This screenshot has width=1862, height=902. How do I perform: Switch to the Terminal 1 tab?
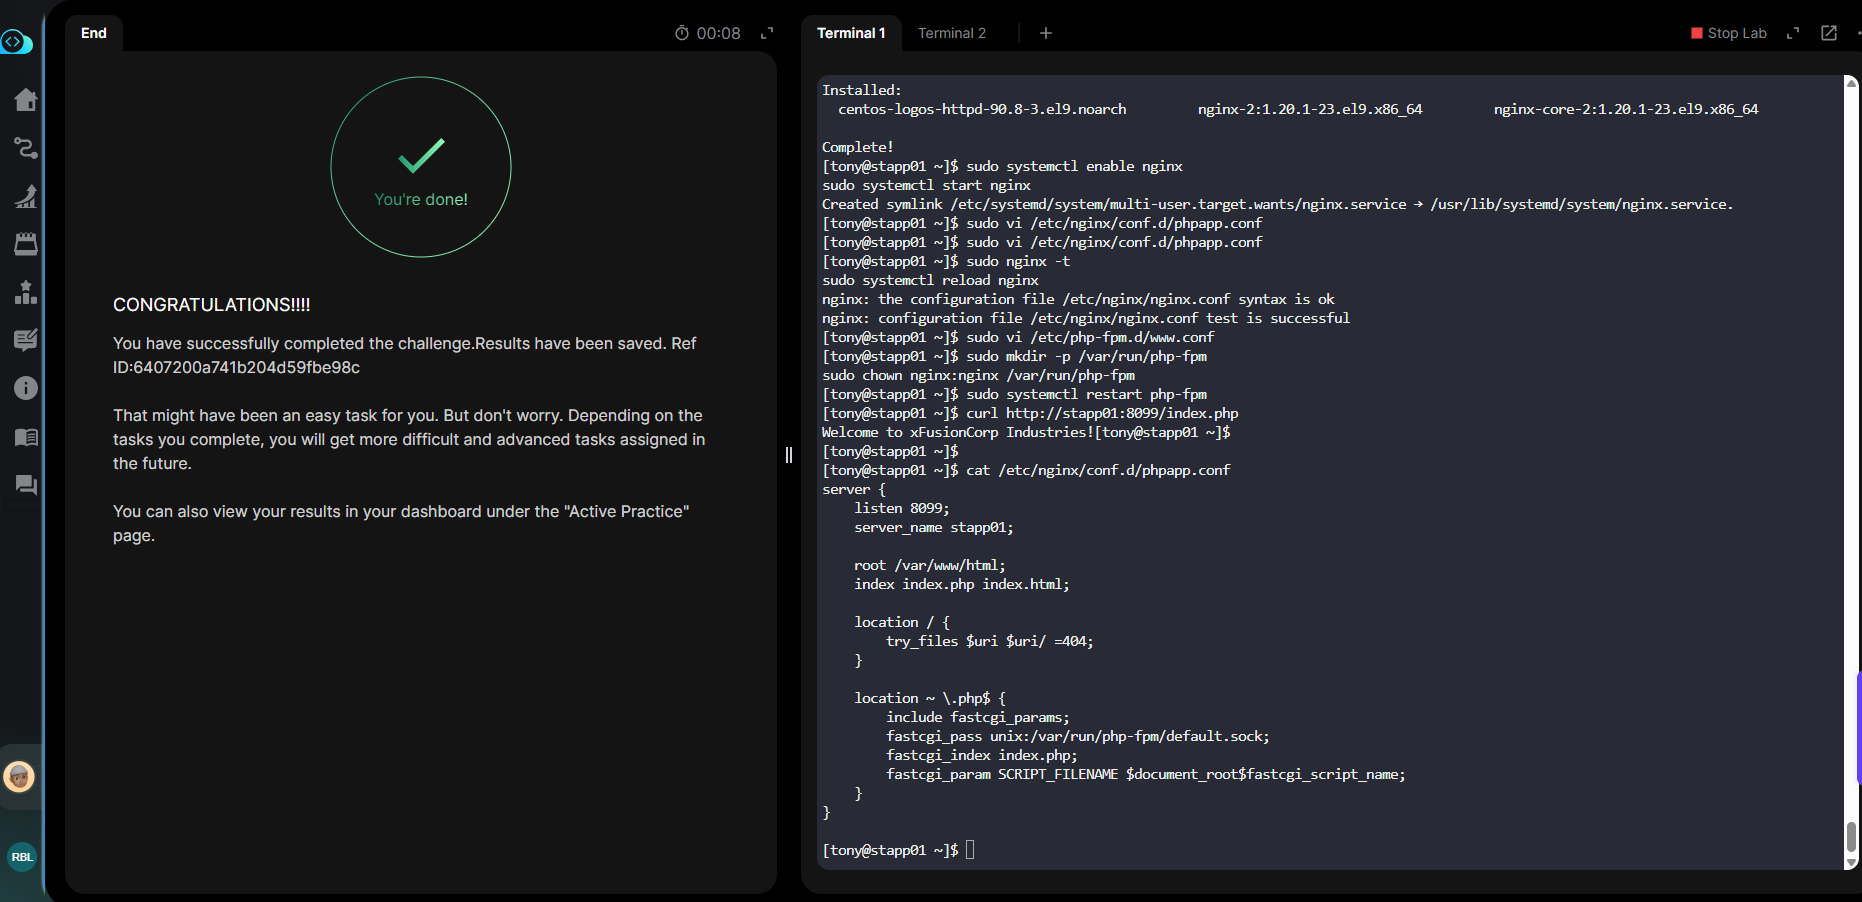(x=851, y=33)
